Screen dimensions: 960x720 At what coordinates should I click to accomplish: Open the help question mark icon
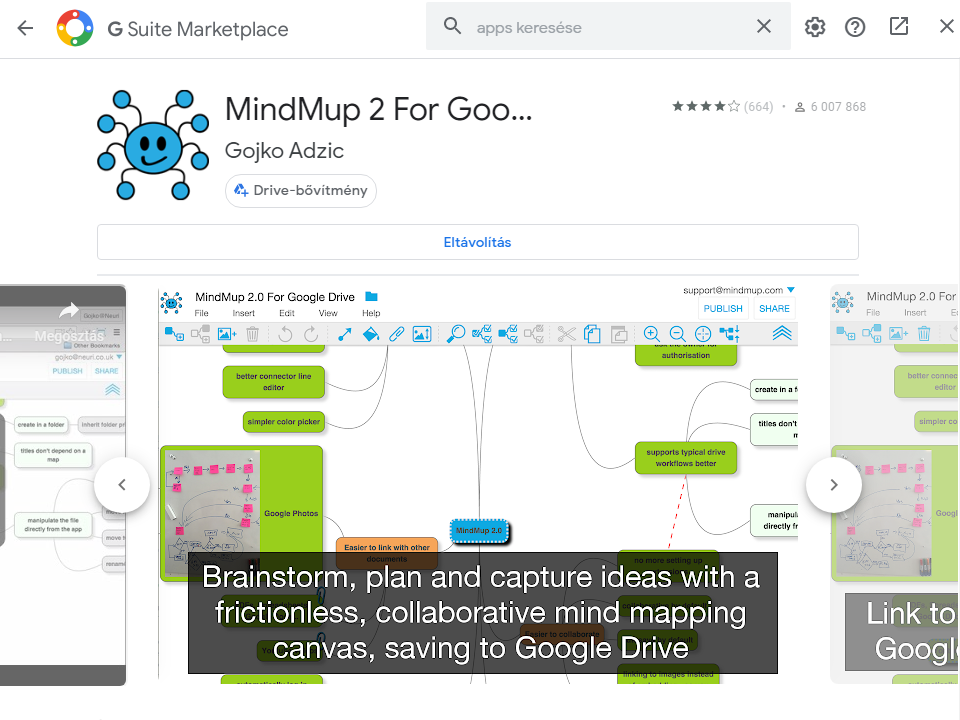point(855,27)
